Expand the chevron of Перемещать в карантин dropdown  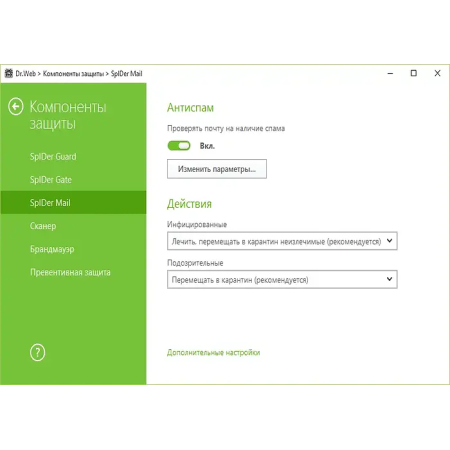pos(389,279)
